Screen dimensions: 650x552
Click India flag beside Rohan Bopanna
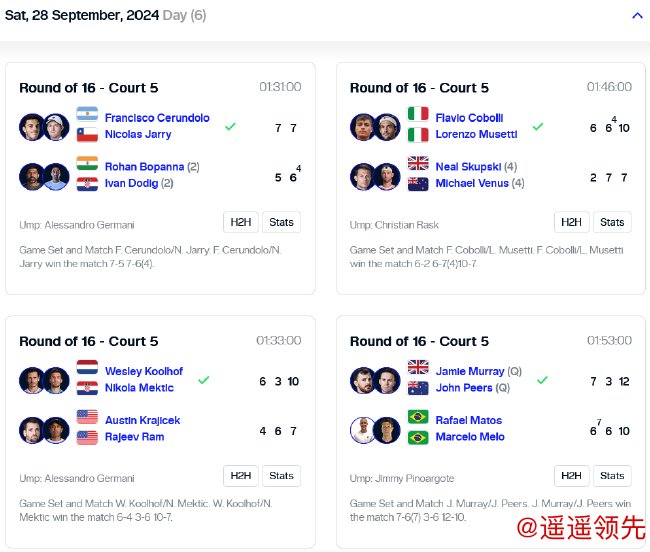[87, 166]
